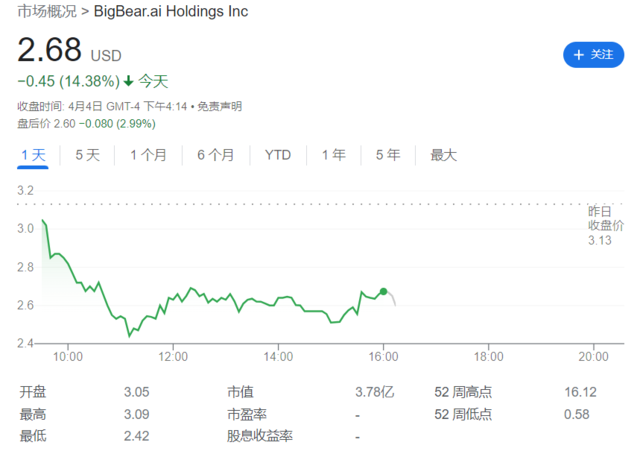
Task: Switch to the 5天 chart tab
Action: click(87, 155)
